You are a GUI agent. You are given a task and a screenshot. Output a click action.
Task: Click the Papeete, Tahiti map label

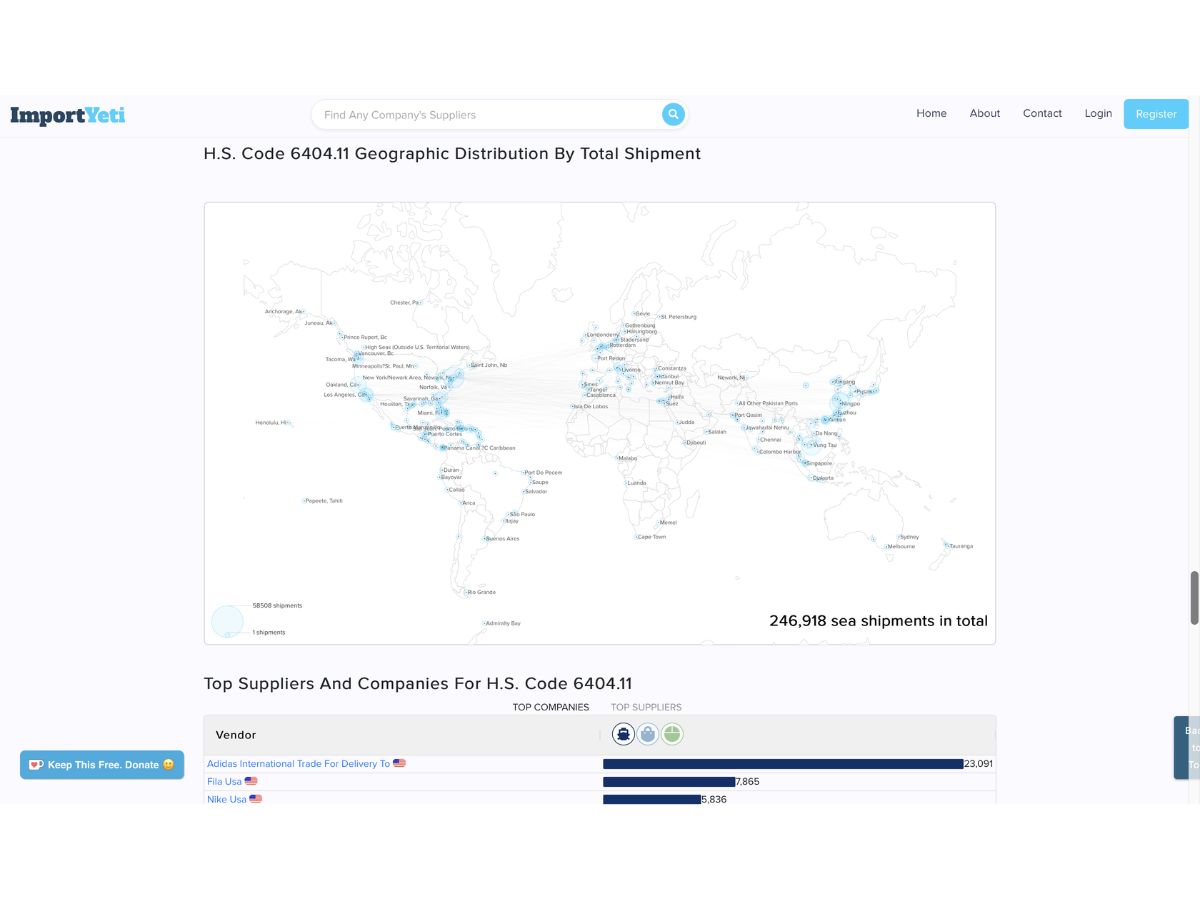coord(324,500)
